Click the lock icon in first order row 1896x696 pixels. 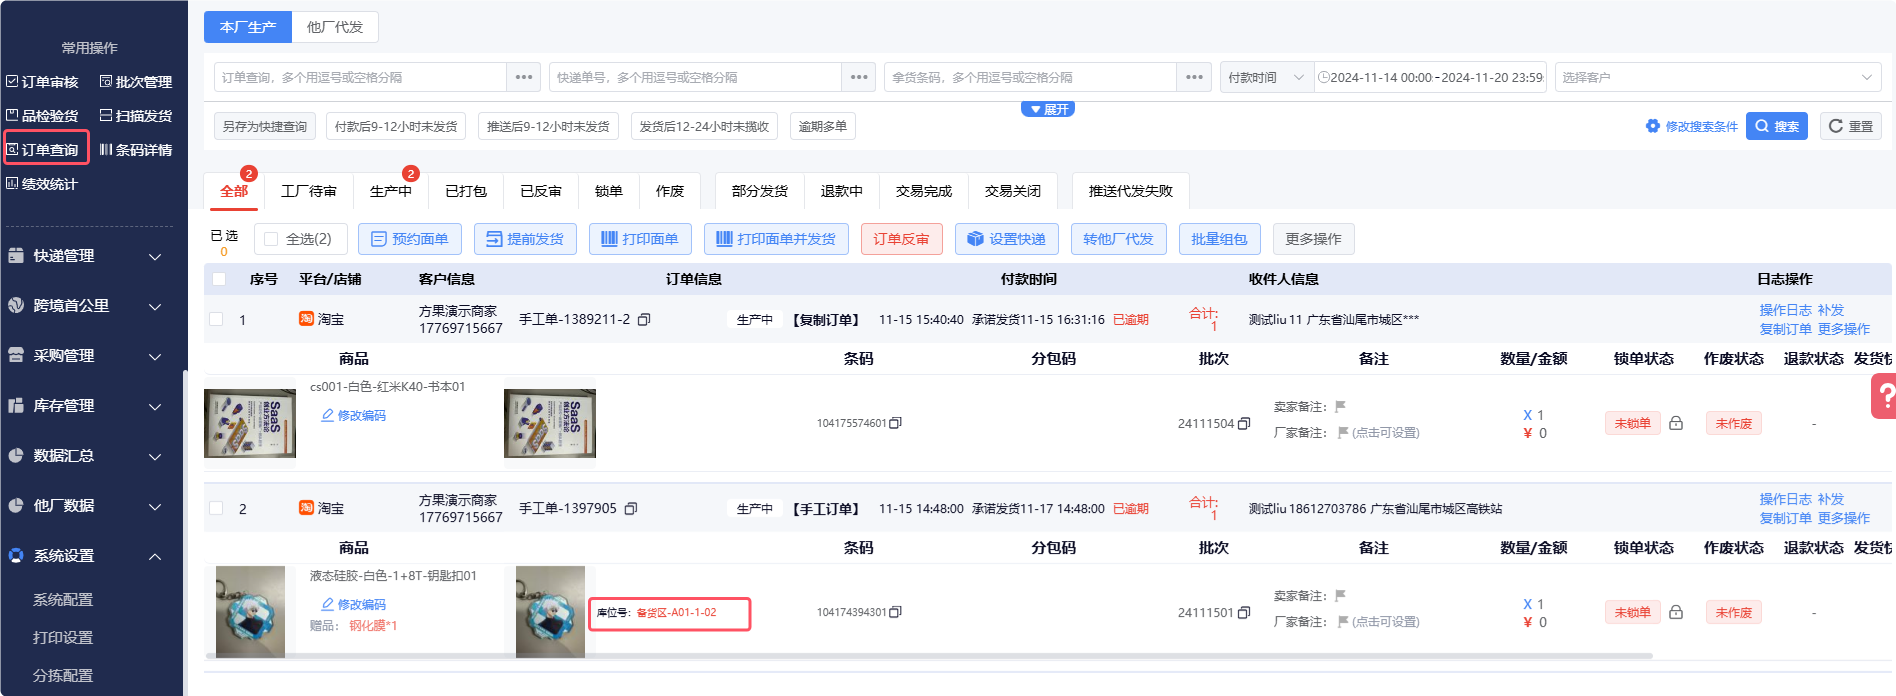(1676, 423)
